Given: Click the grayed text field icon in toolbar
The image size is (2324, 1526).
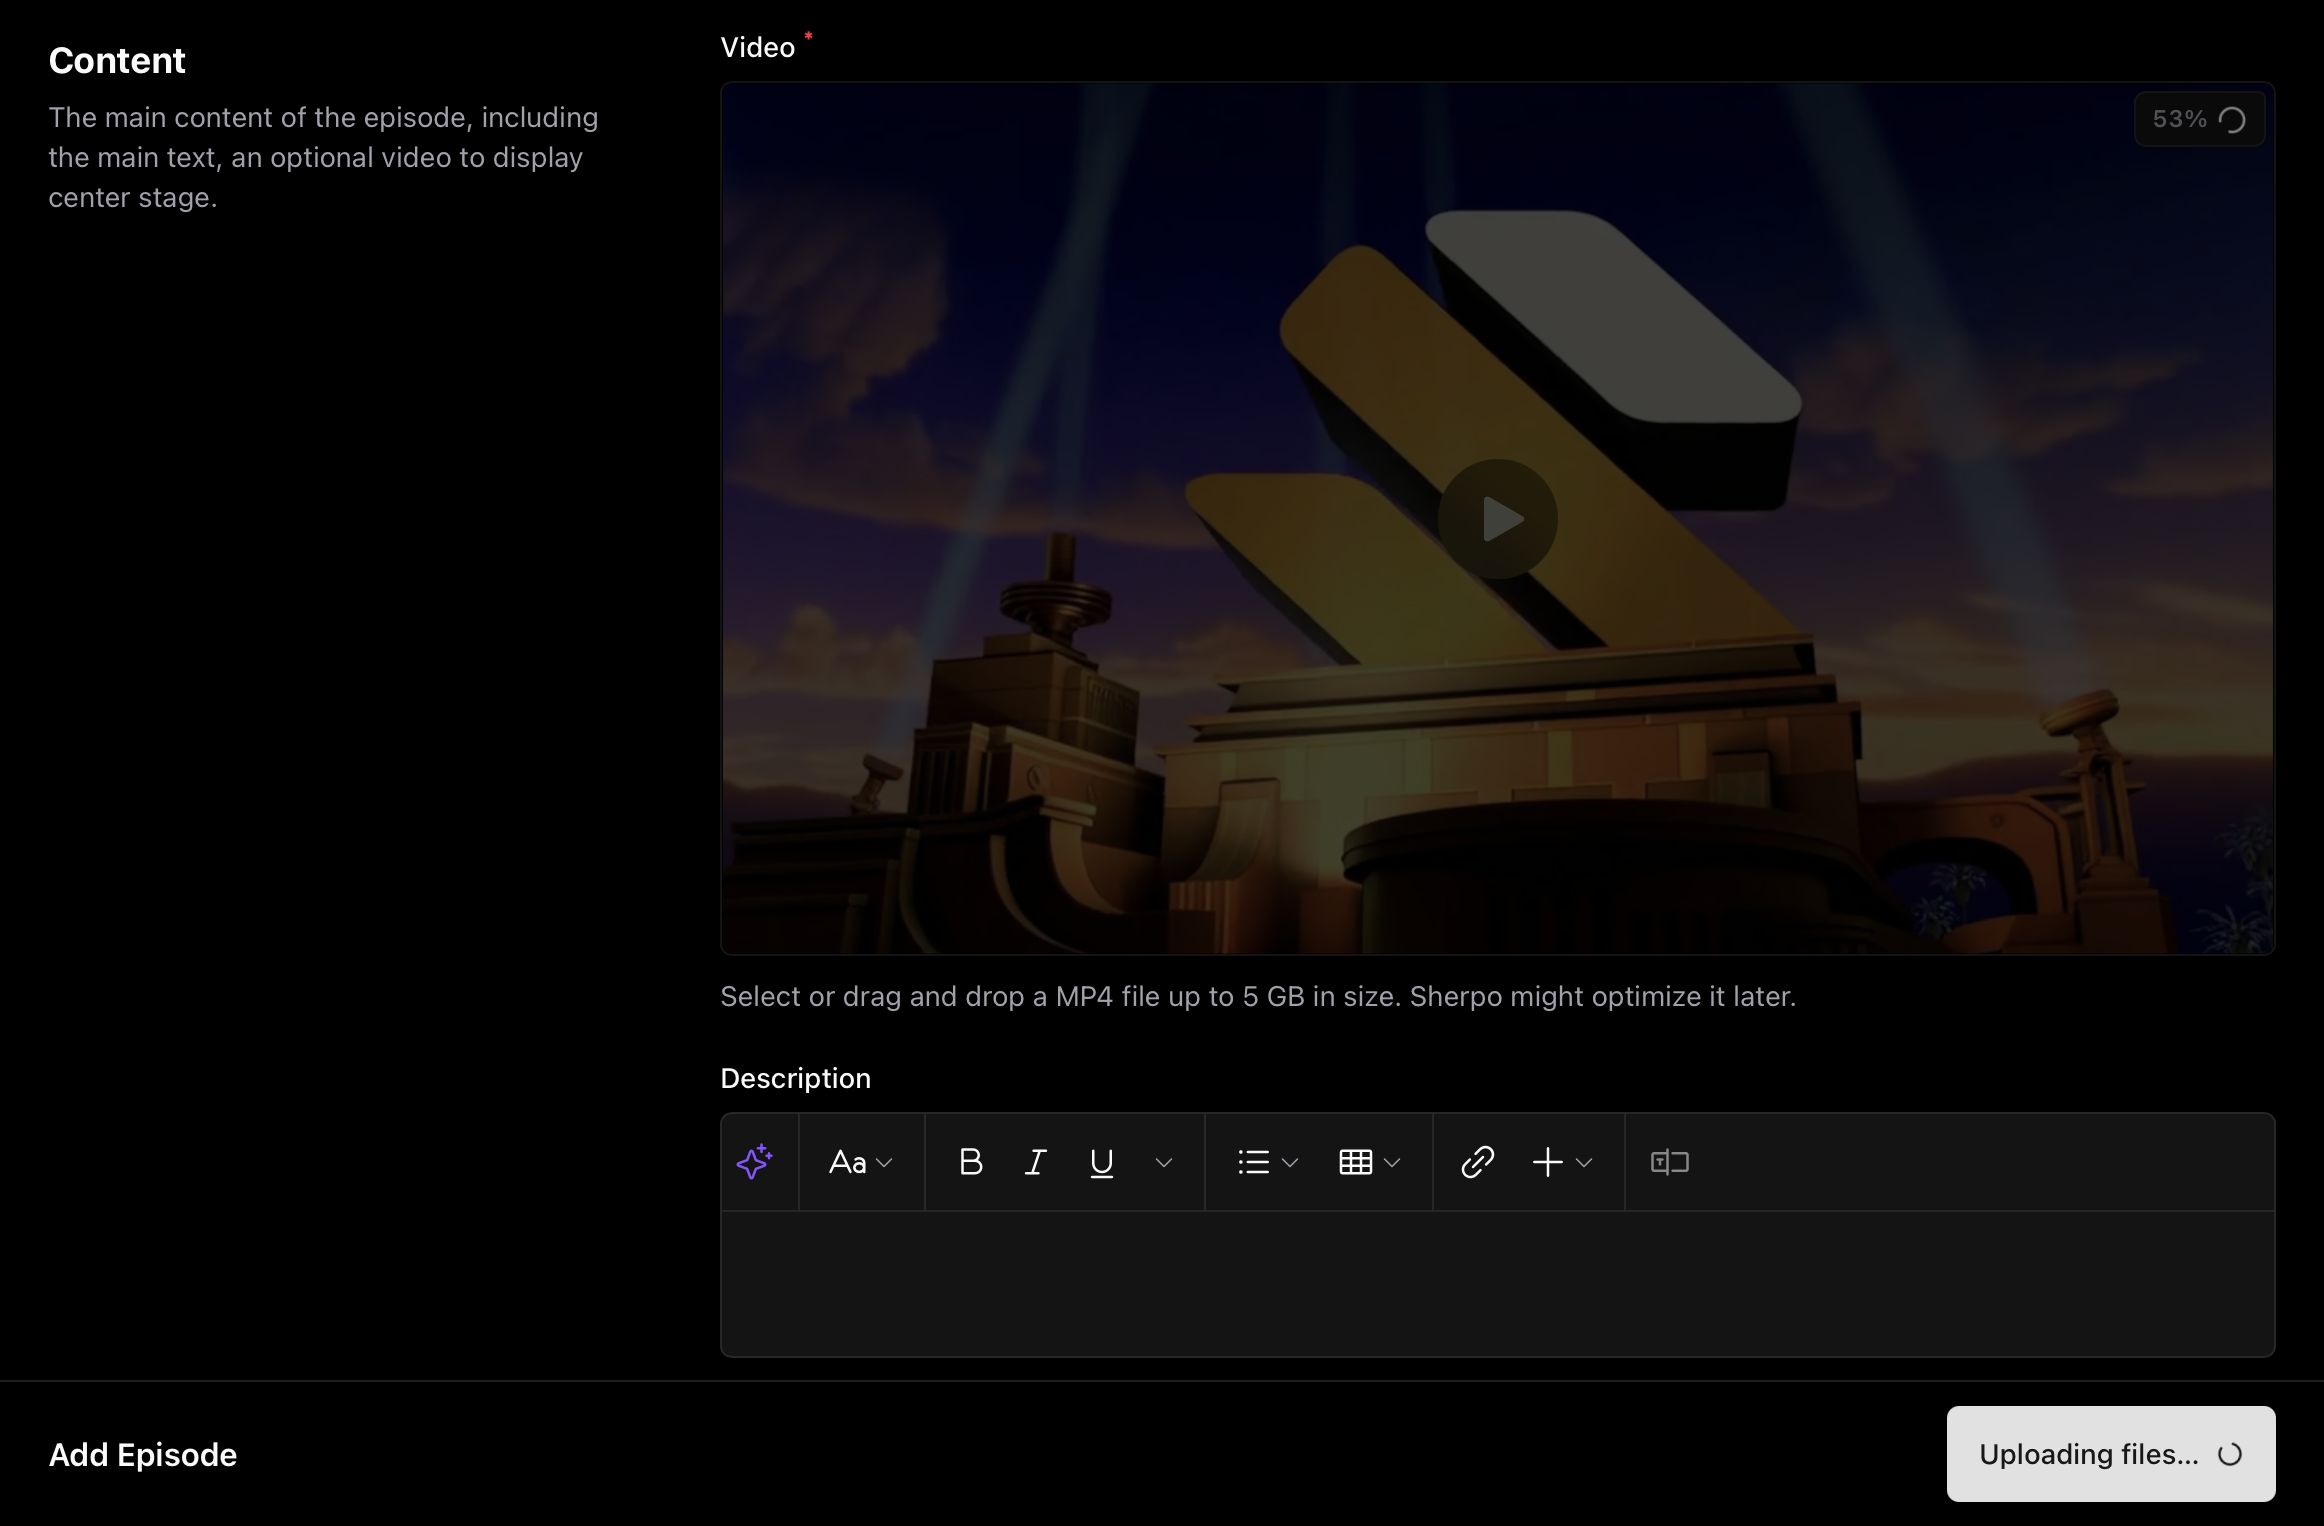Looking at the screenshot, I should (1669, 1162).
